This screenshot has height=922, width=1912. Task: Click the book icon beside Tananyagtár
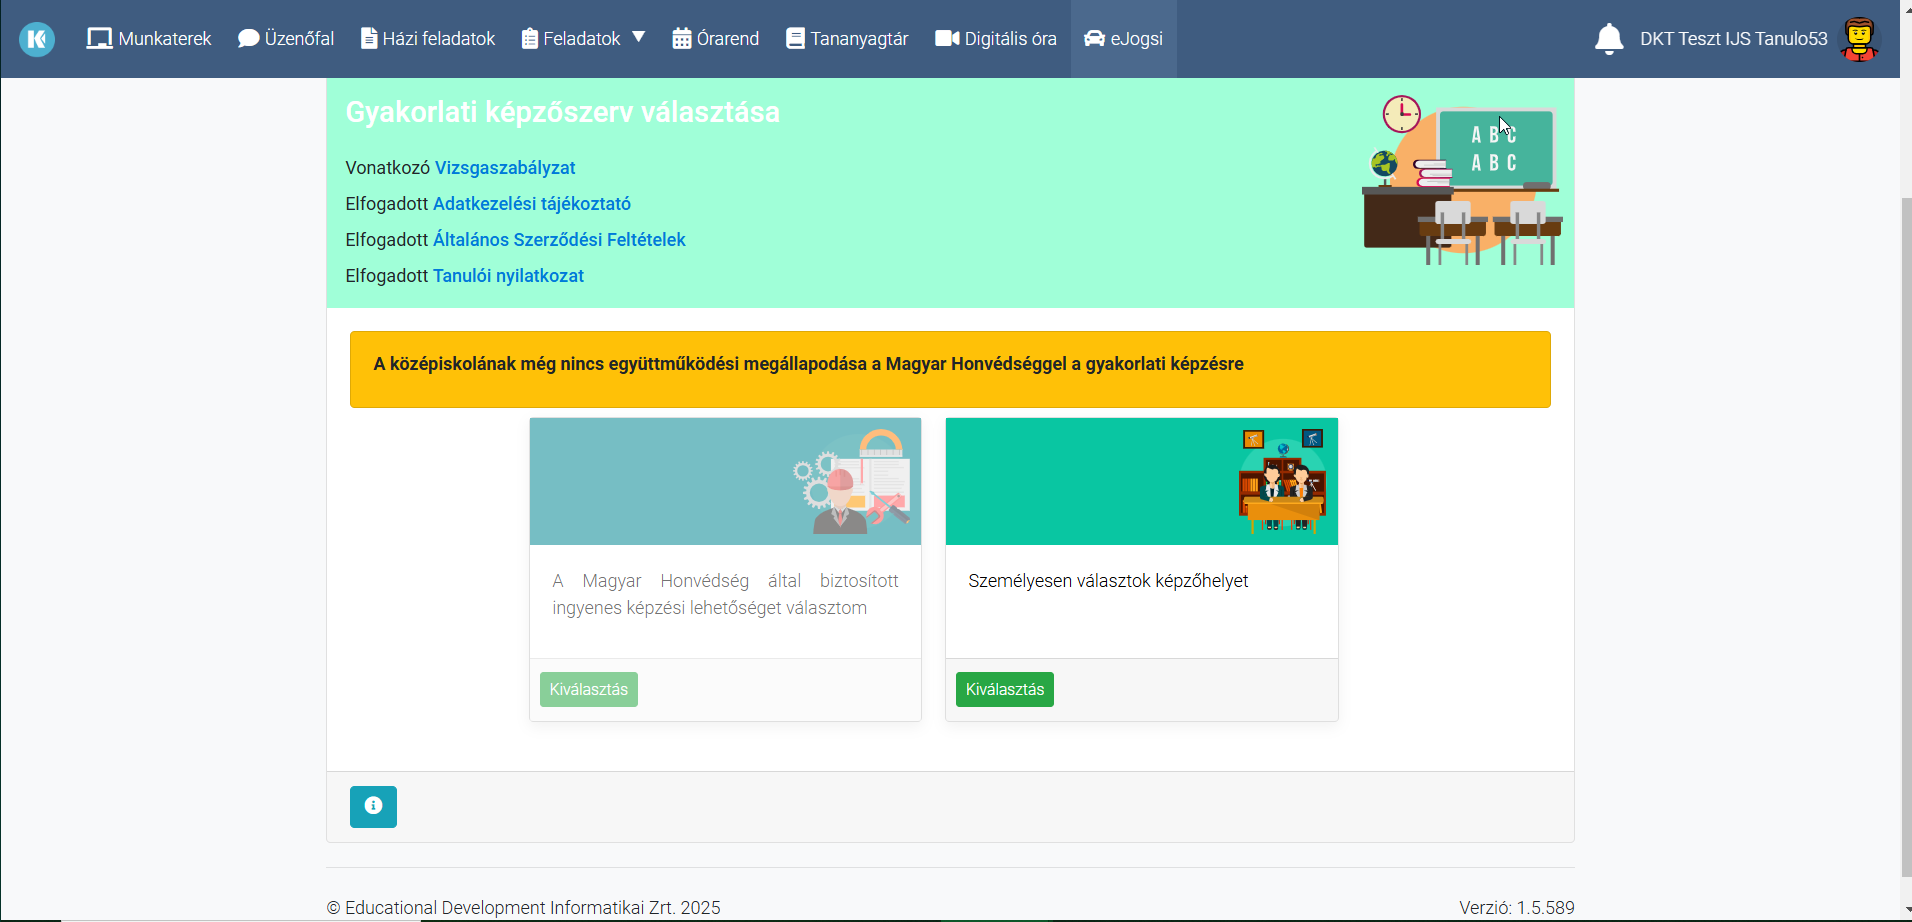pyautogui.click(x=795, y=39)
